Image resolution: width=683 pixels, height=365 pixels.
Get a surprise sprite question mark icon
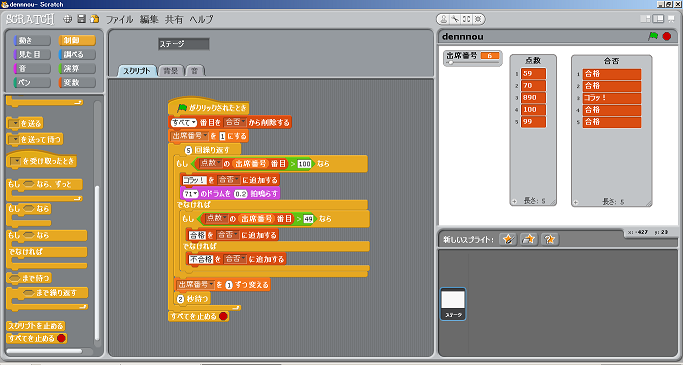click(550, 239)
